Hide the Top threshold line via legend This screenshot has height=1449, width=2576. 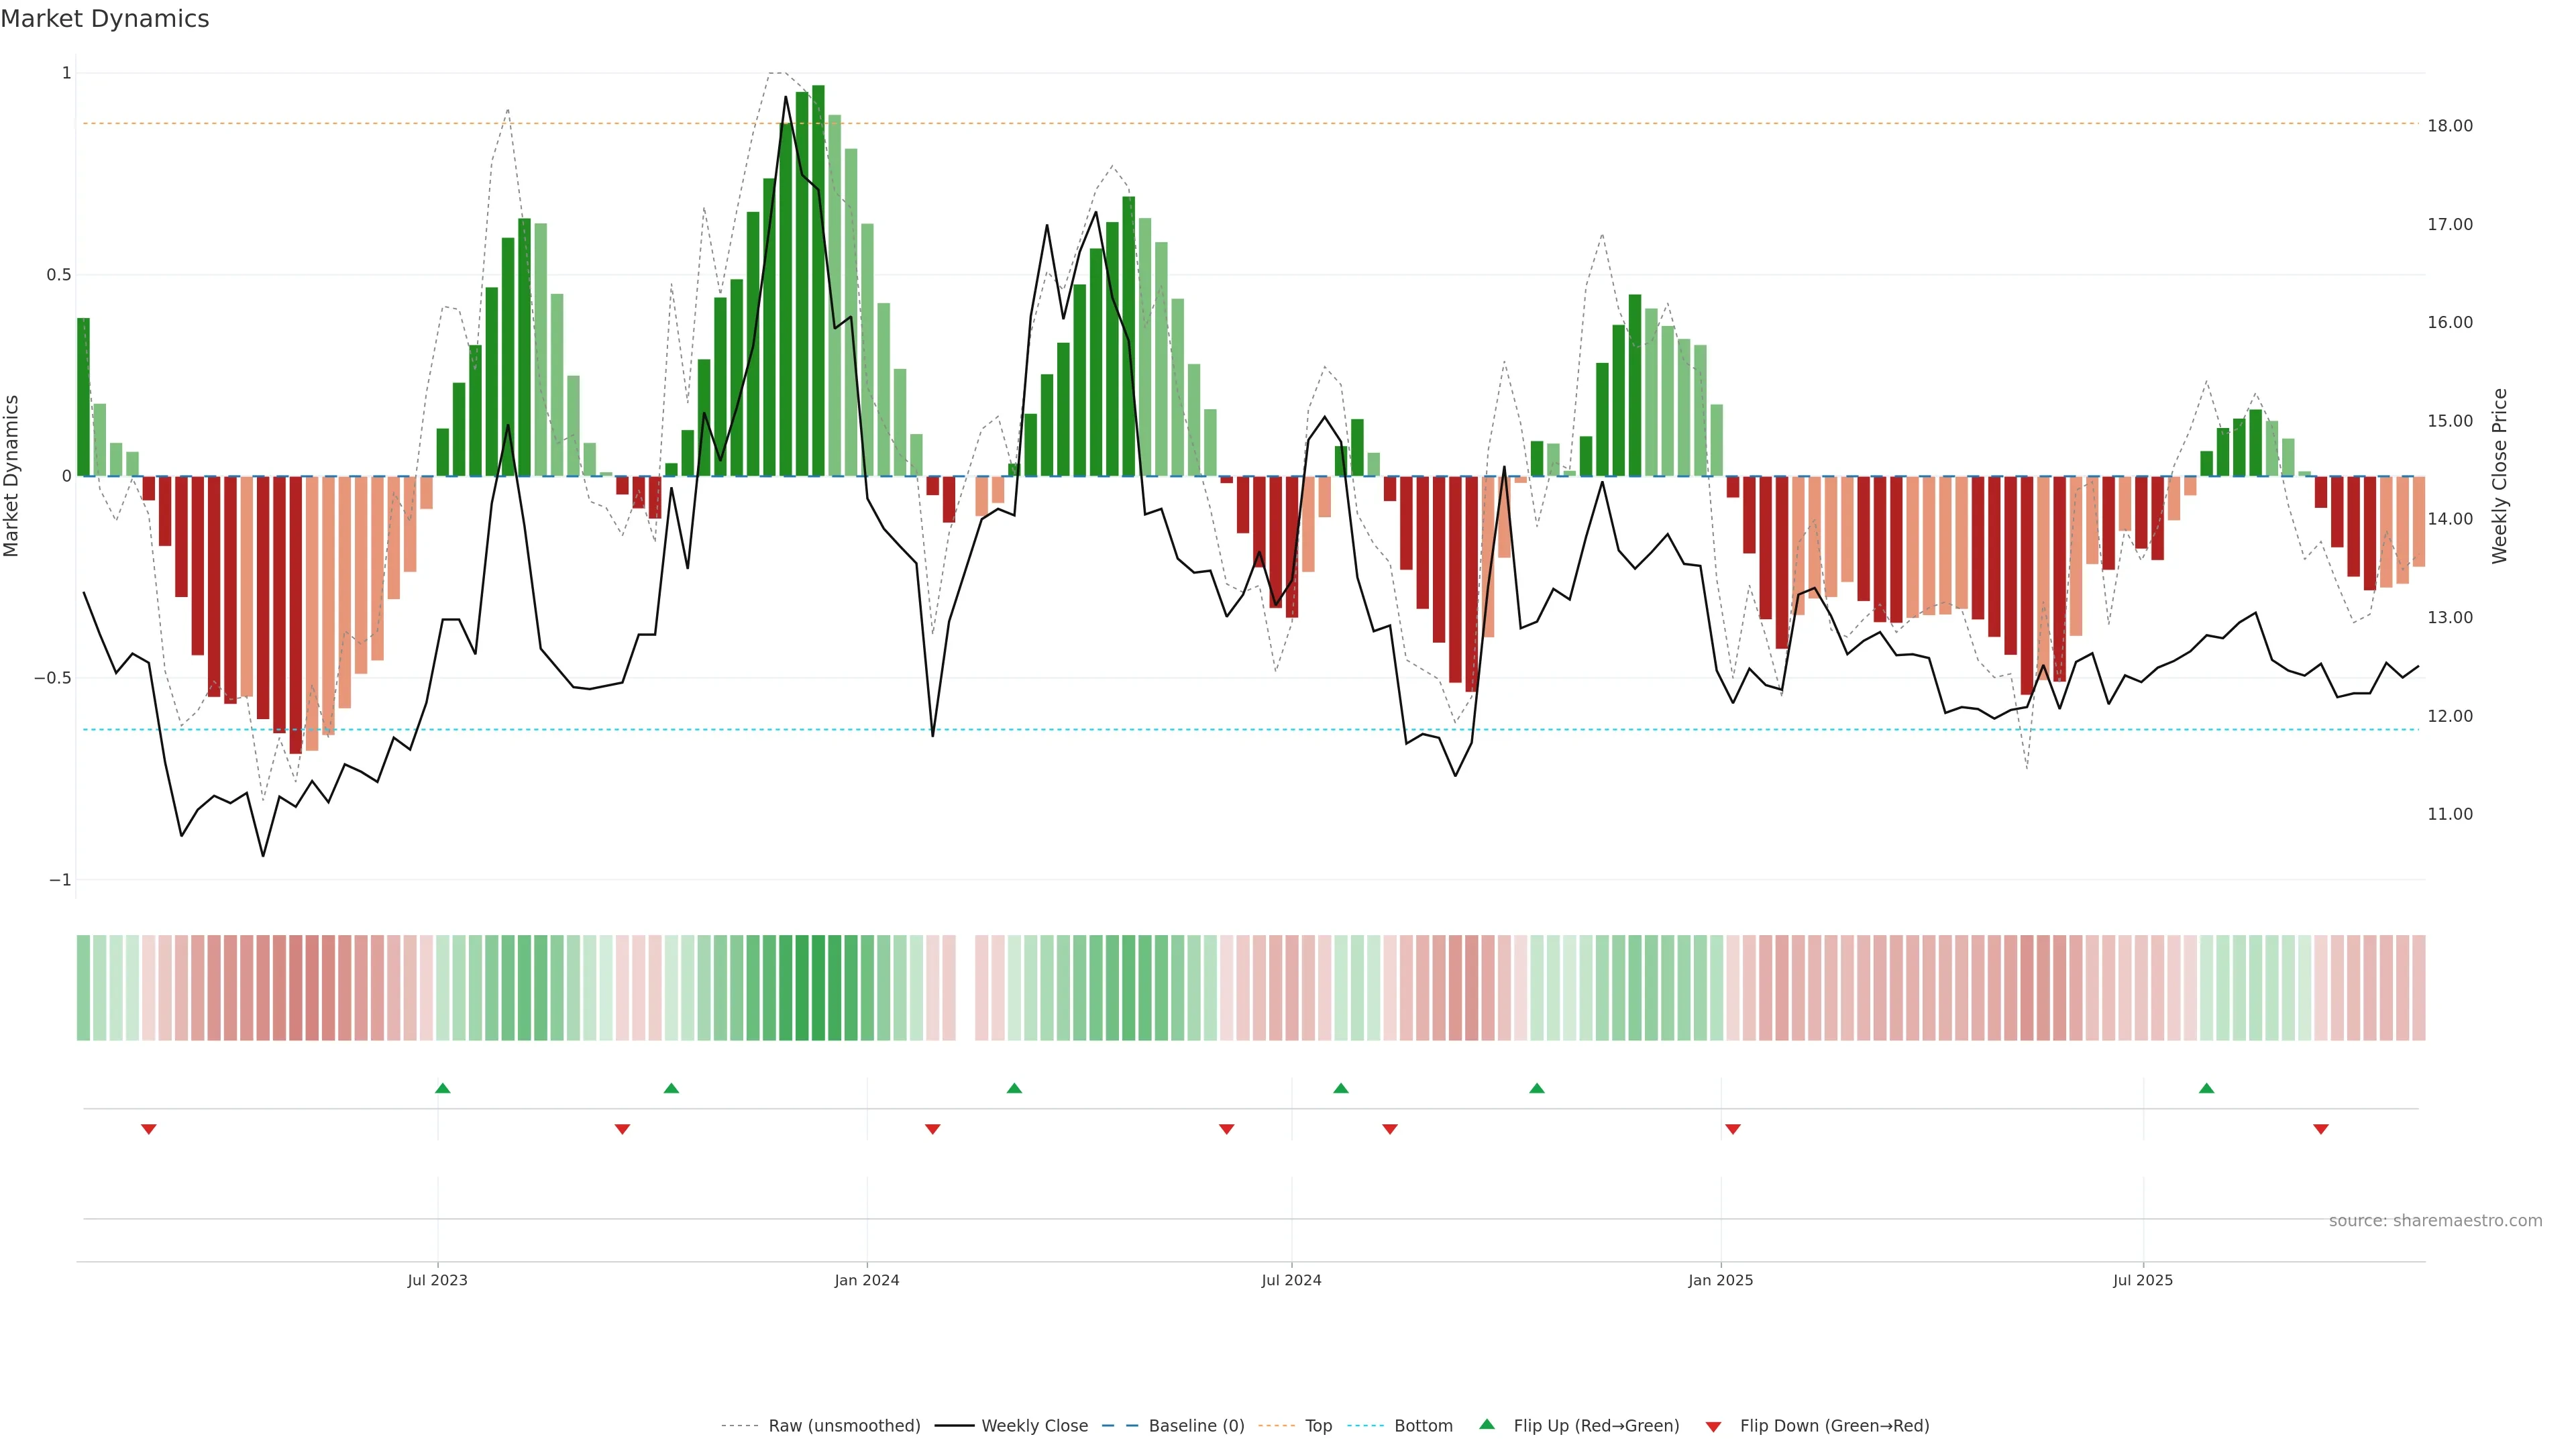[1318, 1426]
